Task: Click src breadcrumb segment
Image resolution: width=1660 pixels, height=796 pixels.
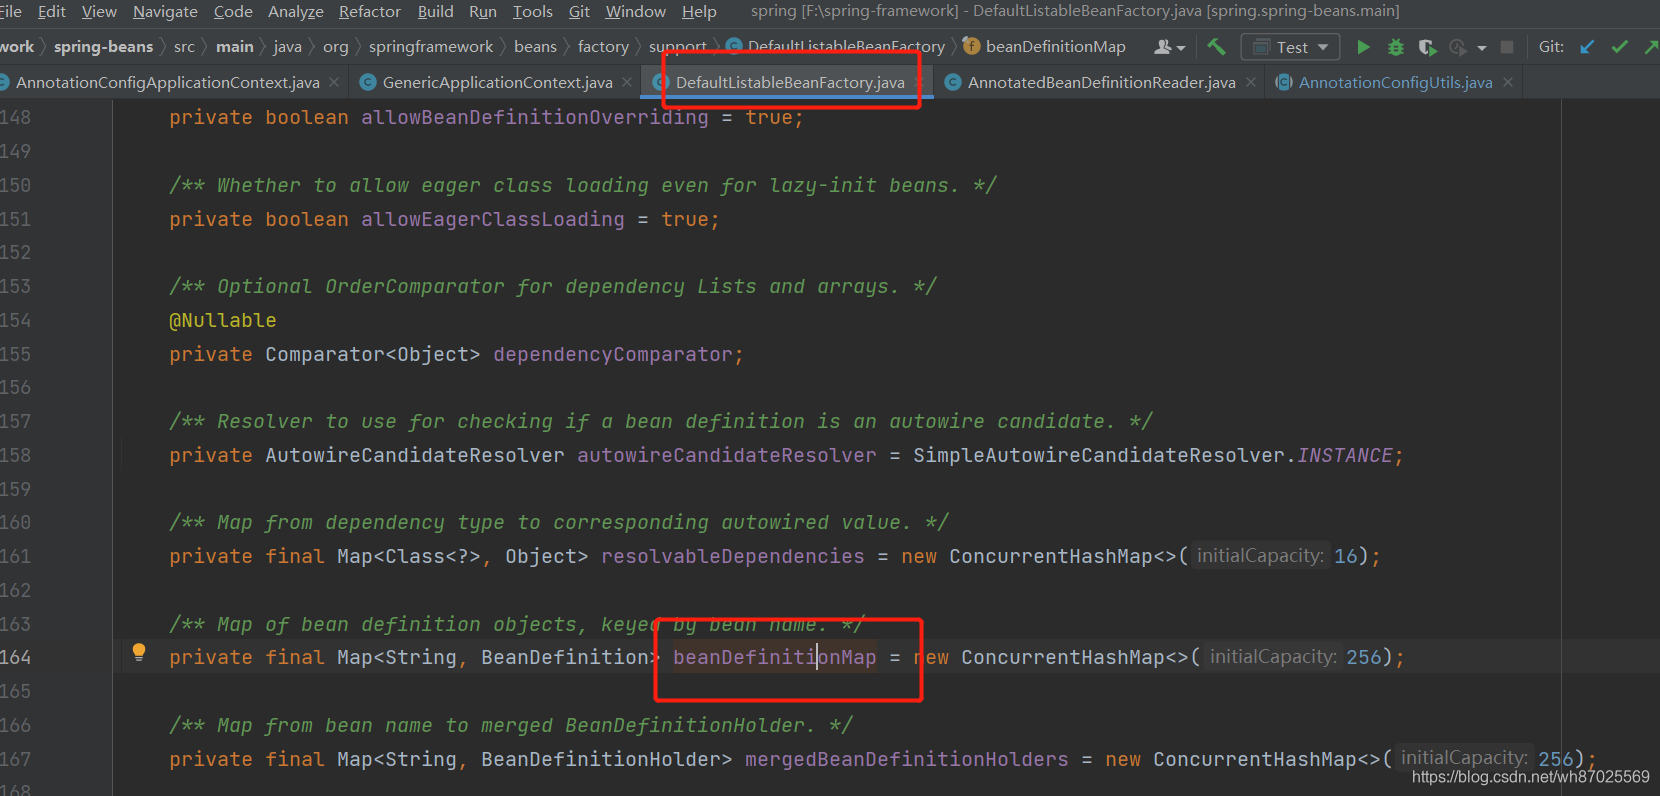Action: pyautogui.click(x=184, y=47)
